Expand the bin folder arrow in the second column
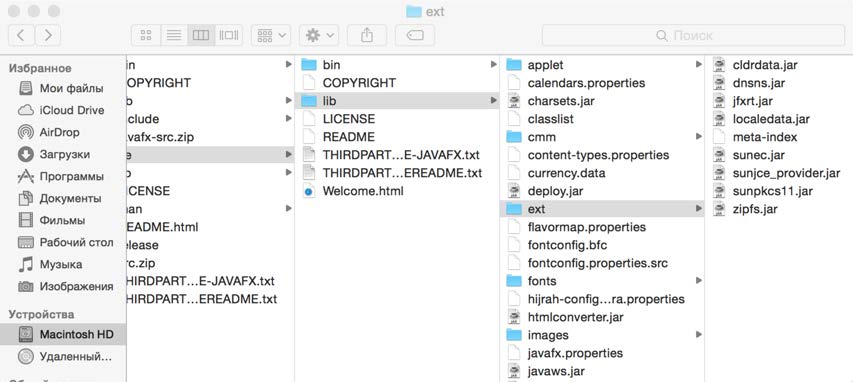This screenshot has height=382, width=853. [x=493, y=65]
